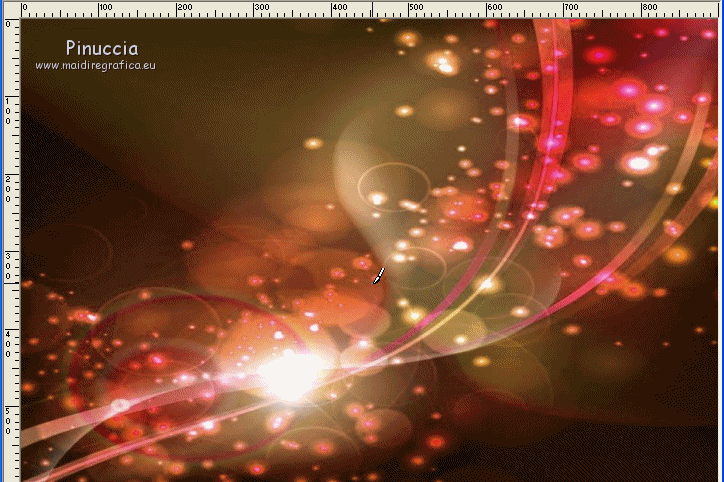Click the 800 mark on the horizontal ruler
This screenshot has height=482, width=724.
click(x=649, y=7)
